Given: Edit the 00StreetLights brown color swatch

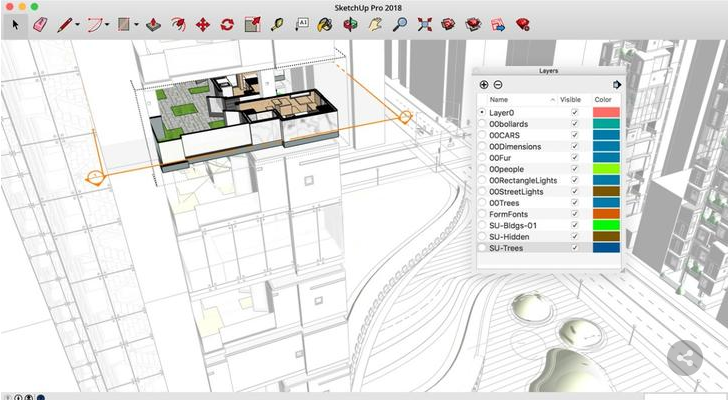Looking at the screenshot, I should (x=606, y=191).
